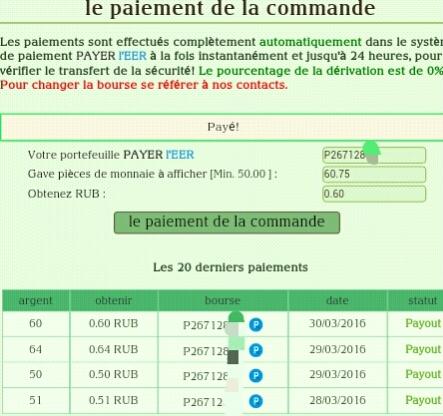This screenshot has height=416, width=443.
Task: Click the Payeer icon in the 0.50 RUB row
Action: click(x=256, y=376)
